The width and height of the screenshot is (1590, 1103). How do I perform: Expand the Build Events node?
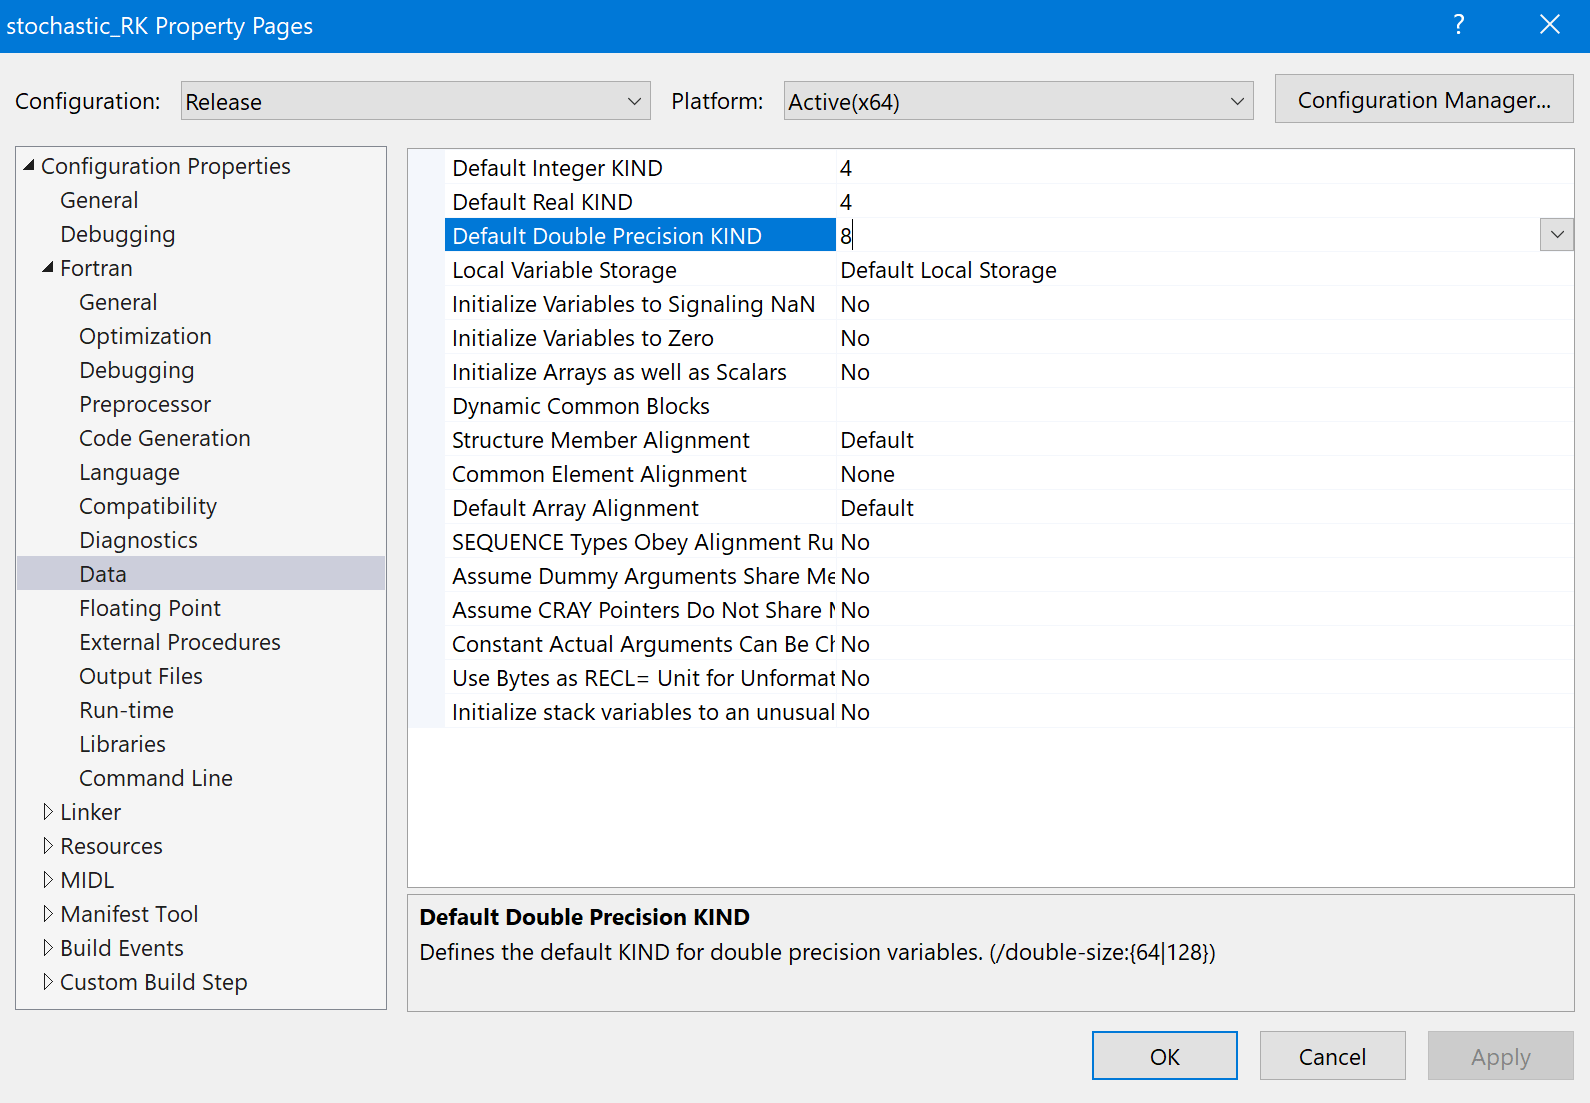coord(48,947)
